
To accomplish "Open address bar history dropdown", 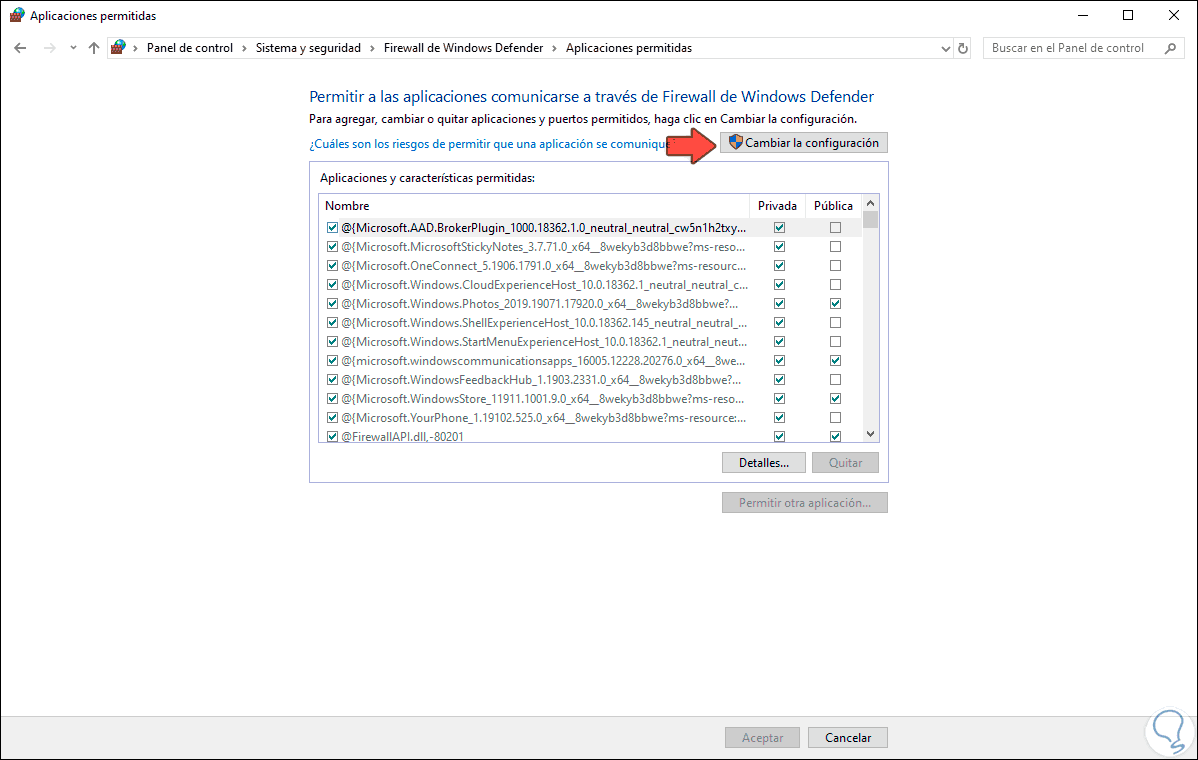I will click(946, 48).
